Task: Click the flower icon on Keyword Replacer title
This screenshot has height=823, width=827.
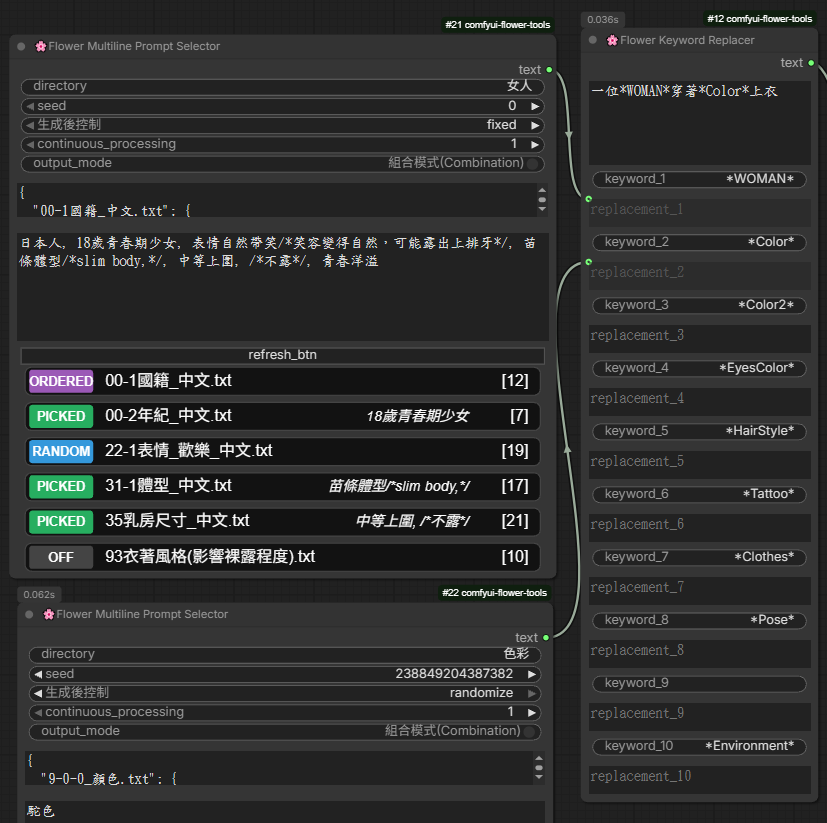Action: pos(612,40)
